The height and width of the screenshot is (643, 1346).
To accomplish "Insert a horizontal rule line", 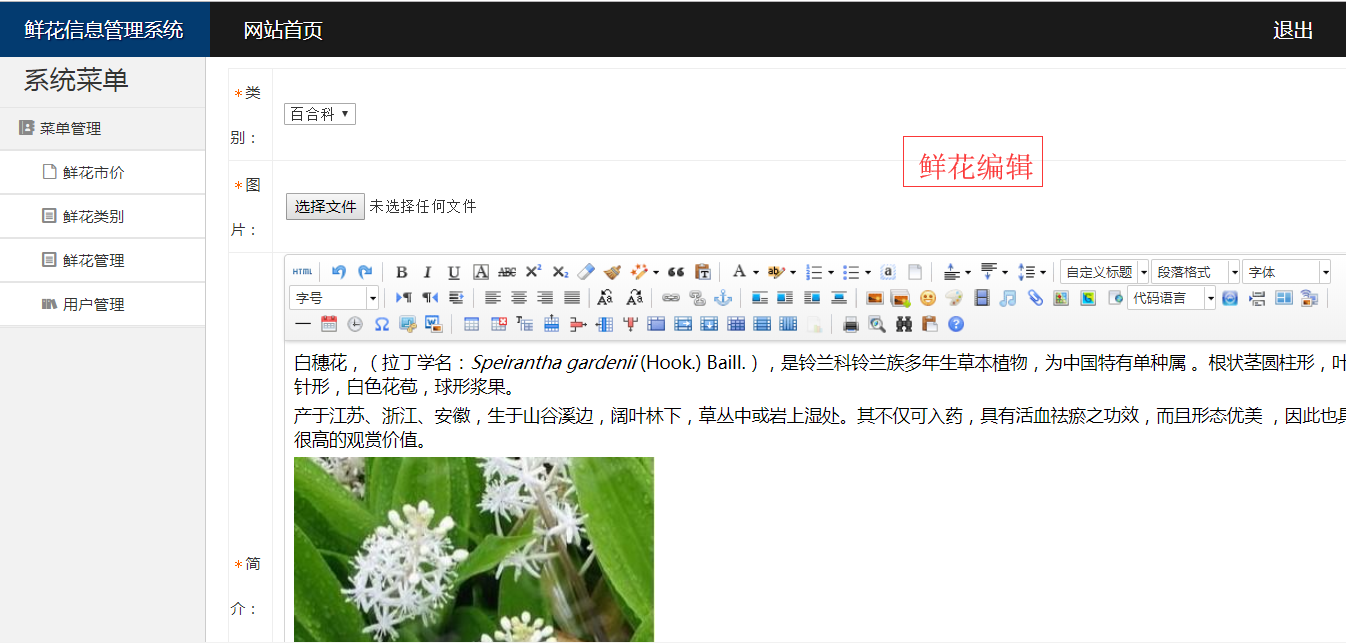I will click(x=303, y=324).
